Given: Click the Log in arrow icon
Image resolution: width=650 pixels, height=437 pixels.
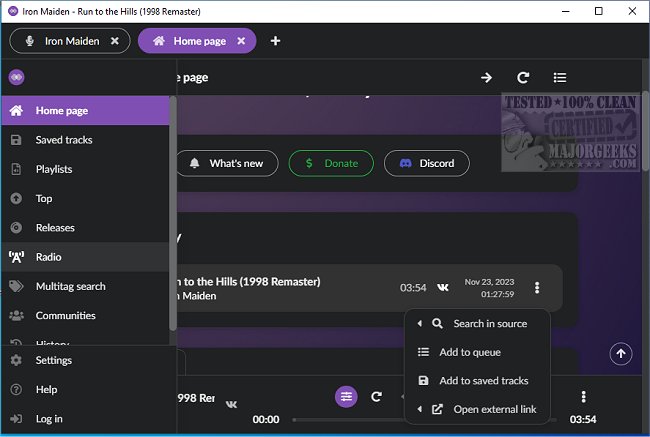Looking at the screenshot, I should (16, 419).
